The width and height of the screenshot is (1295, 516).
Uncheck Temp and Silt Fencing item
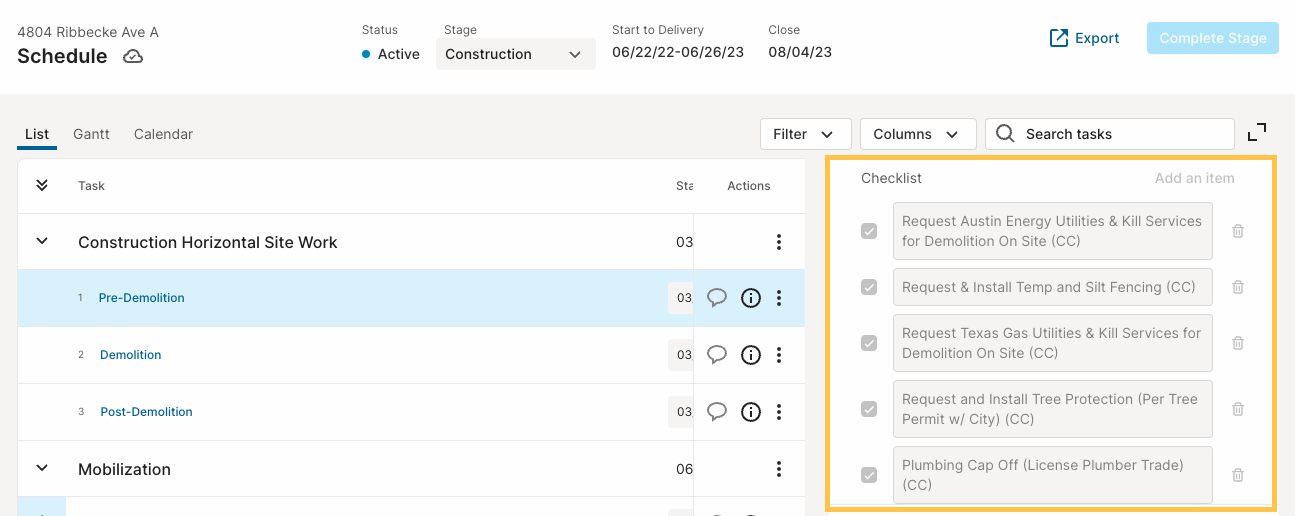(869, 287)
